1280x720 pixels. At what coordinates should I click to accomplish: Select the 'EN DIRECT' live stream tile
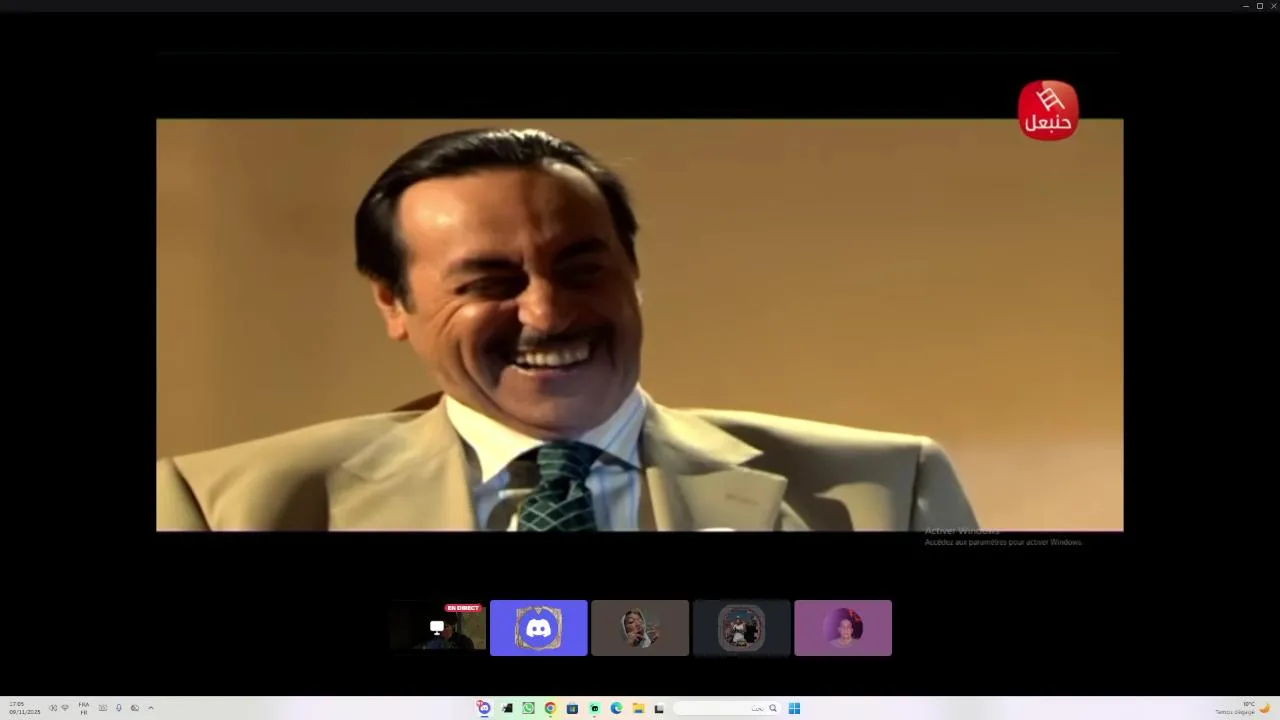[x=438, y=628]
